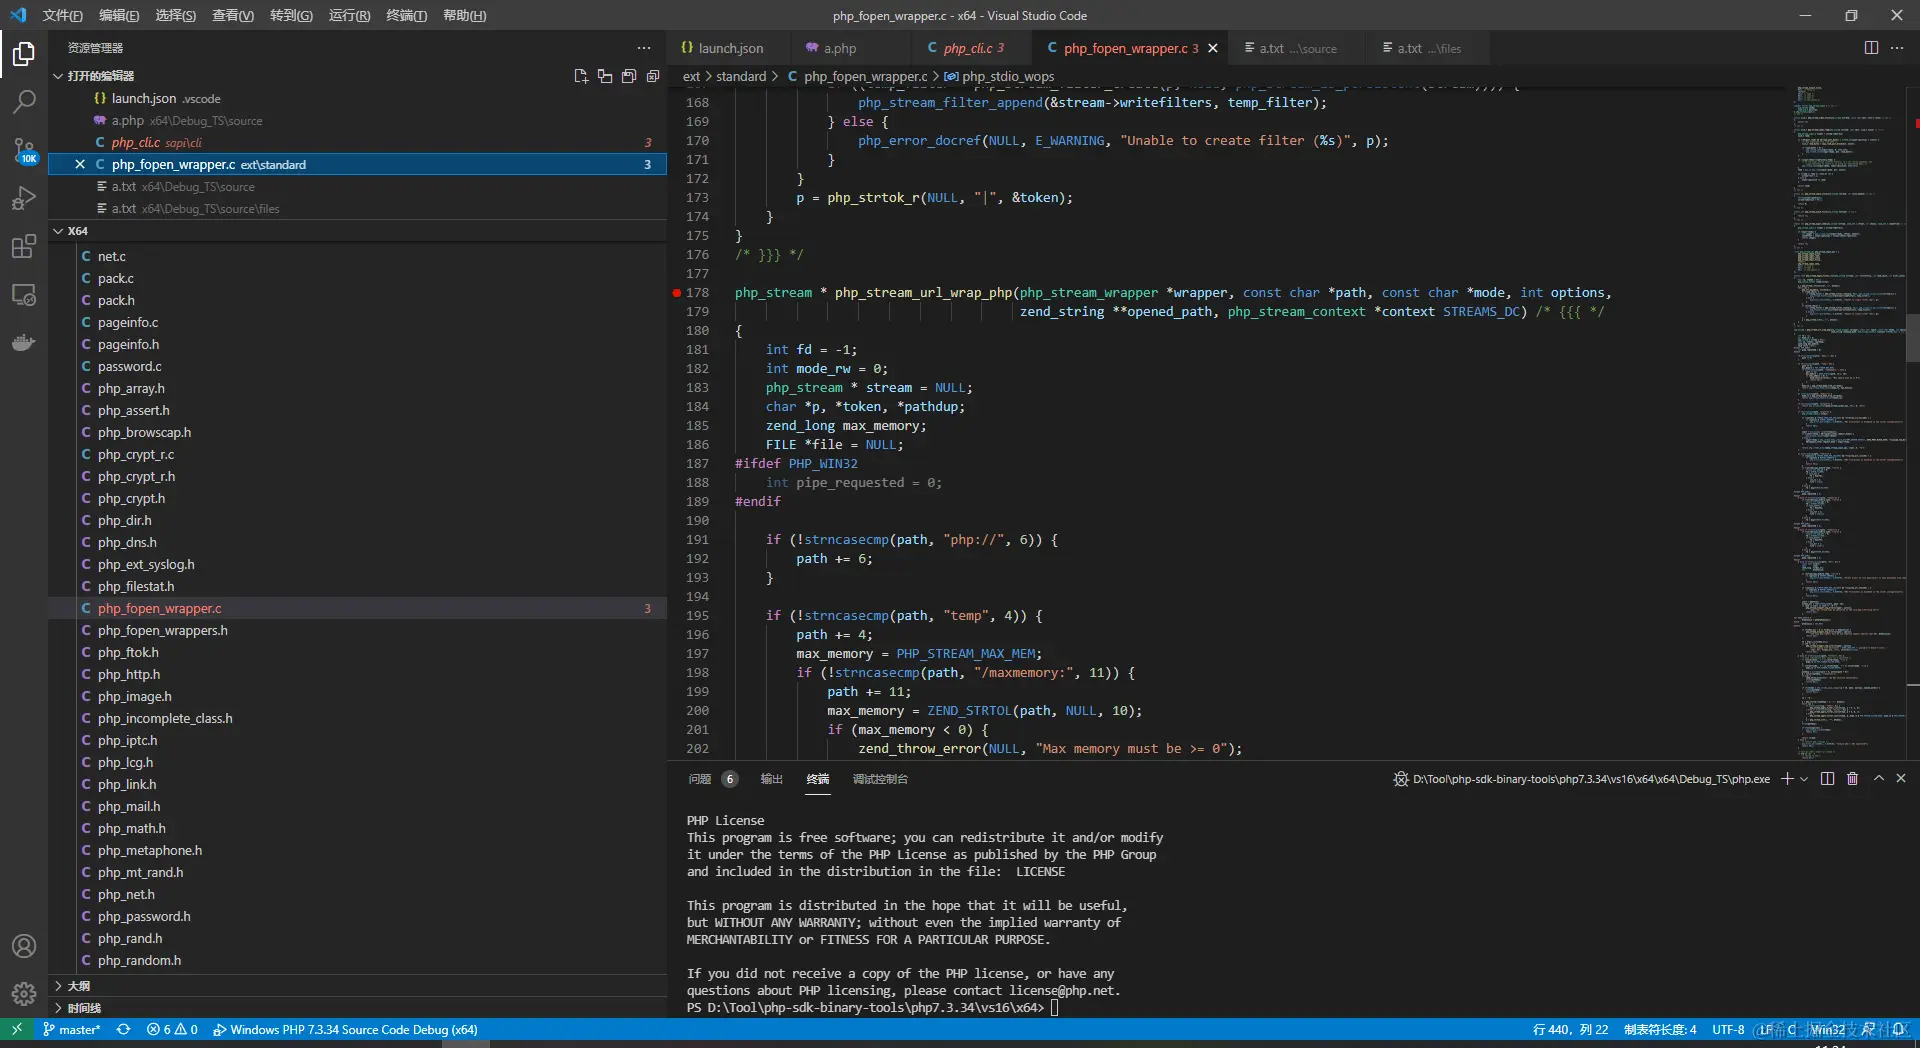Maximize the terminal panel with the chevron-up
The height and width of the screenshot is (1048, 1920).
tap(1878, 779)
